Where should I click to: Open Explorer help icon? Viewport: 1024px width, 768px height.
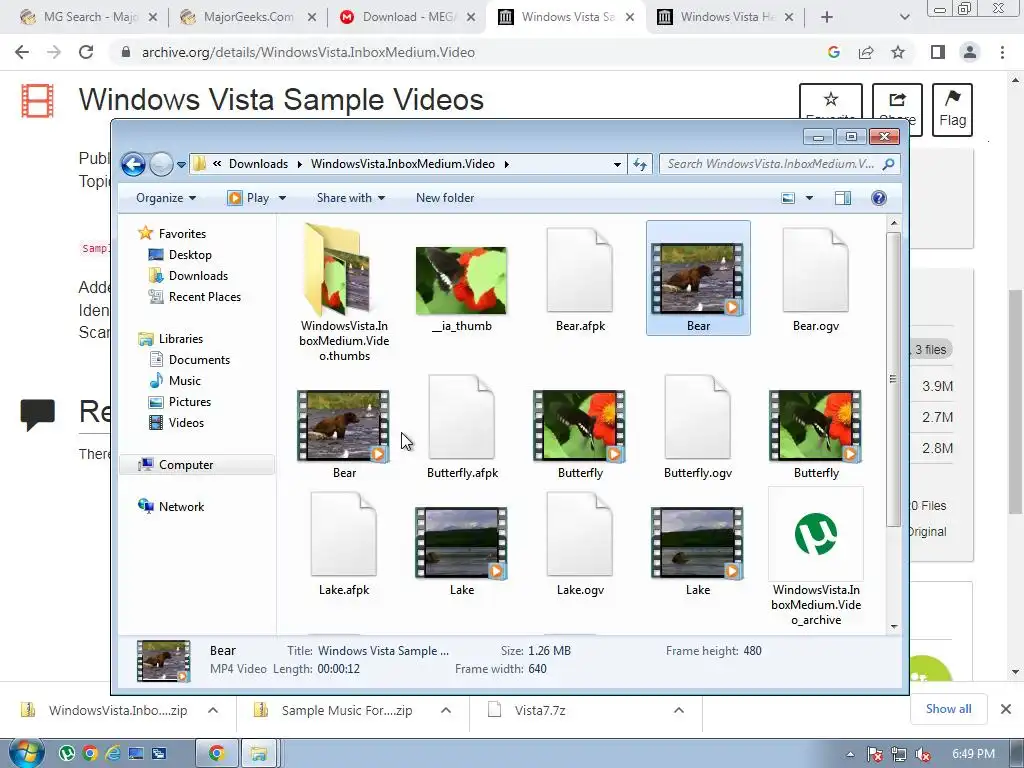click(879, 198)
